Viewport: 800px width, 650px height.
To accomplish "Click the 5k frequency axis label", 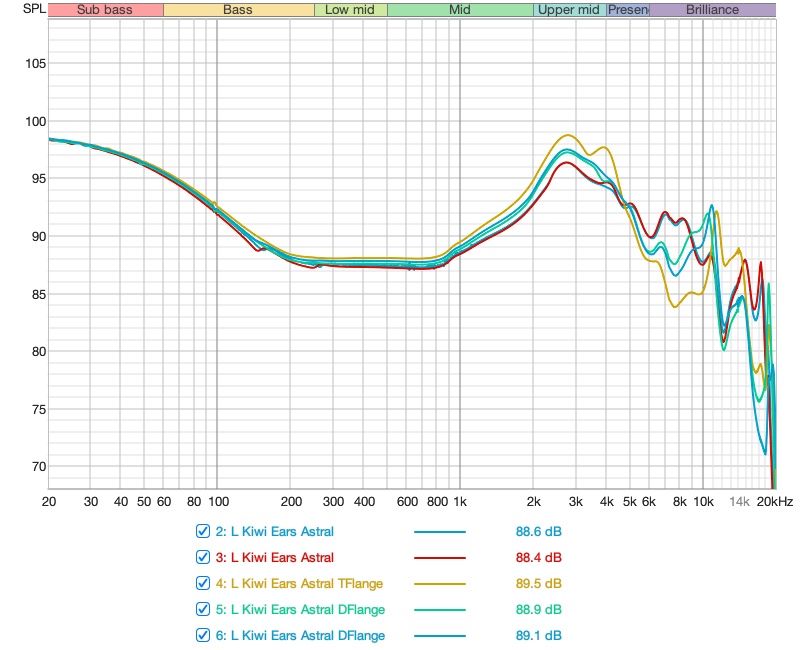I will (x=630, y=502).
